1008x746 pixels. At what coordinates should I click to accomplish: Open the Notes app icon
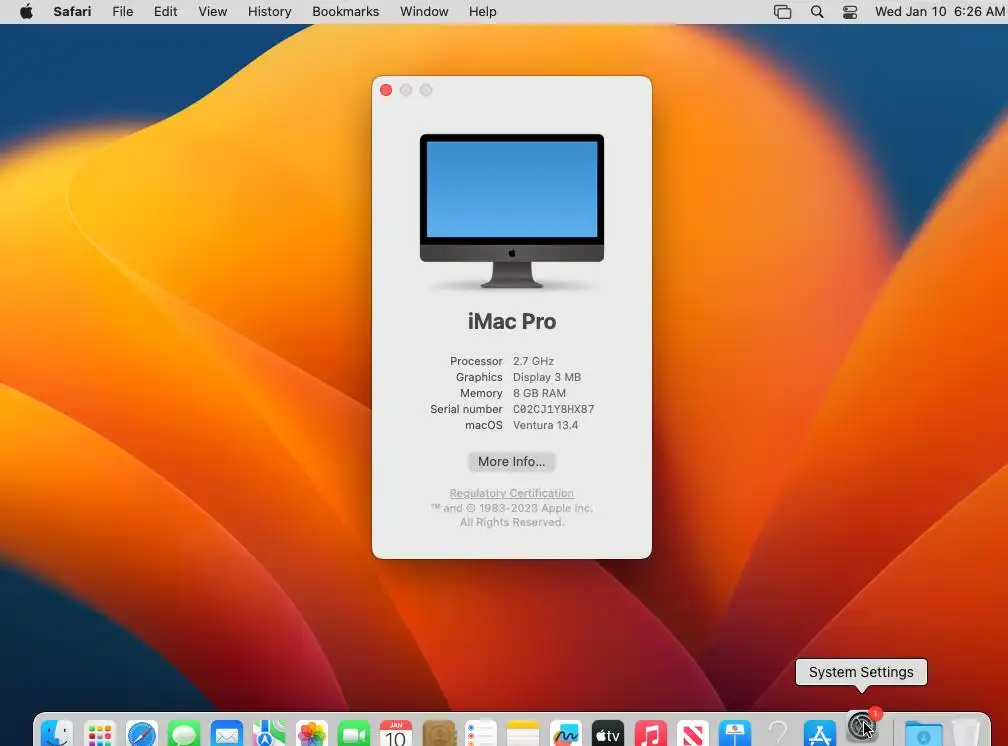(523, 734)
